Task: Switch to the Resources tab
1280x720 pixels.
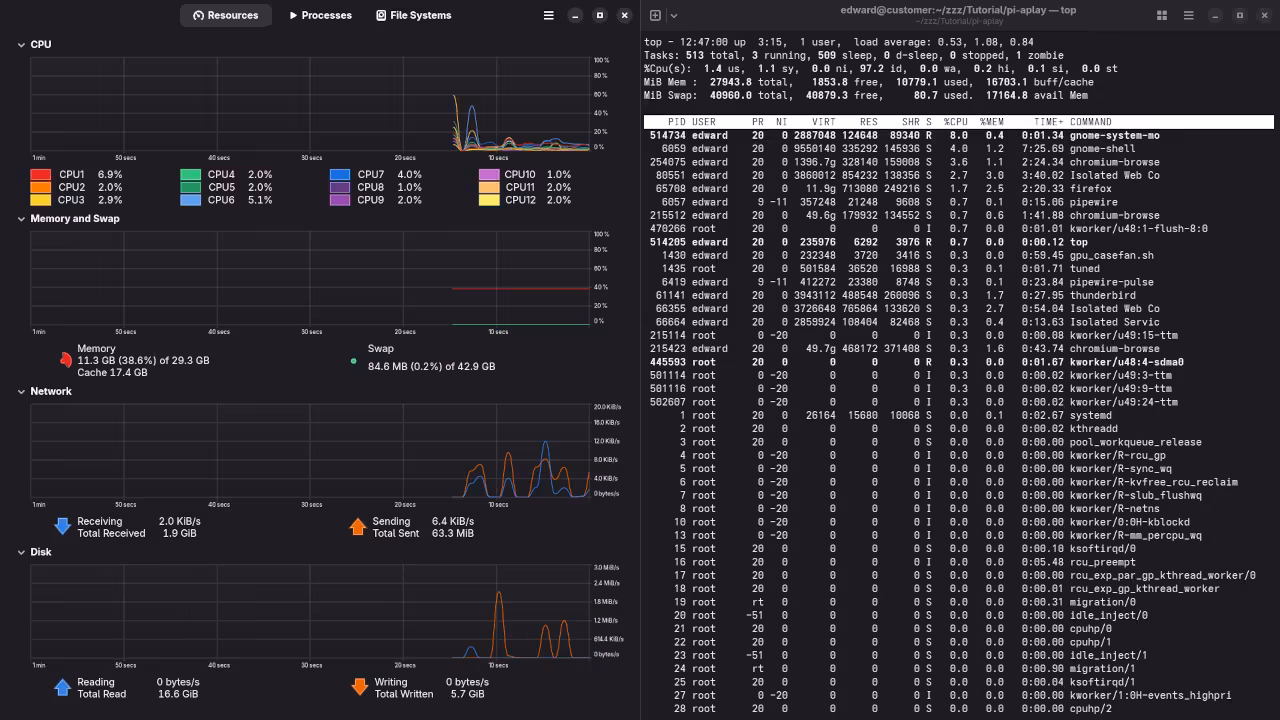Action: 226,15
